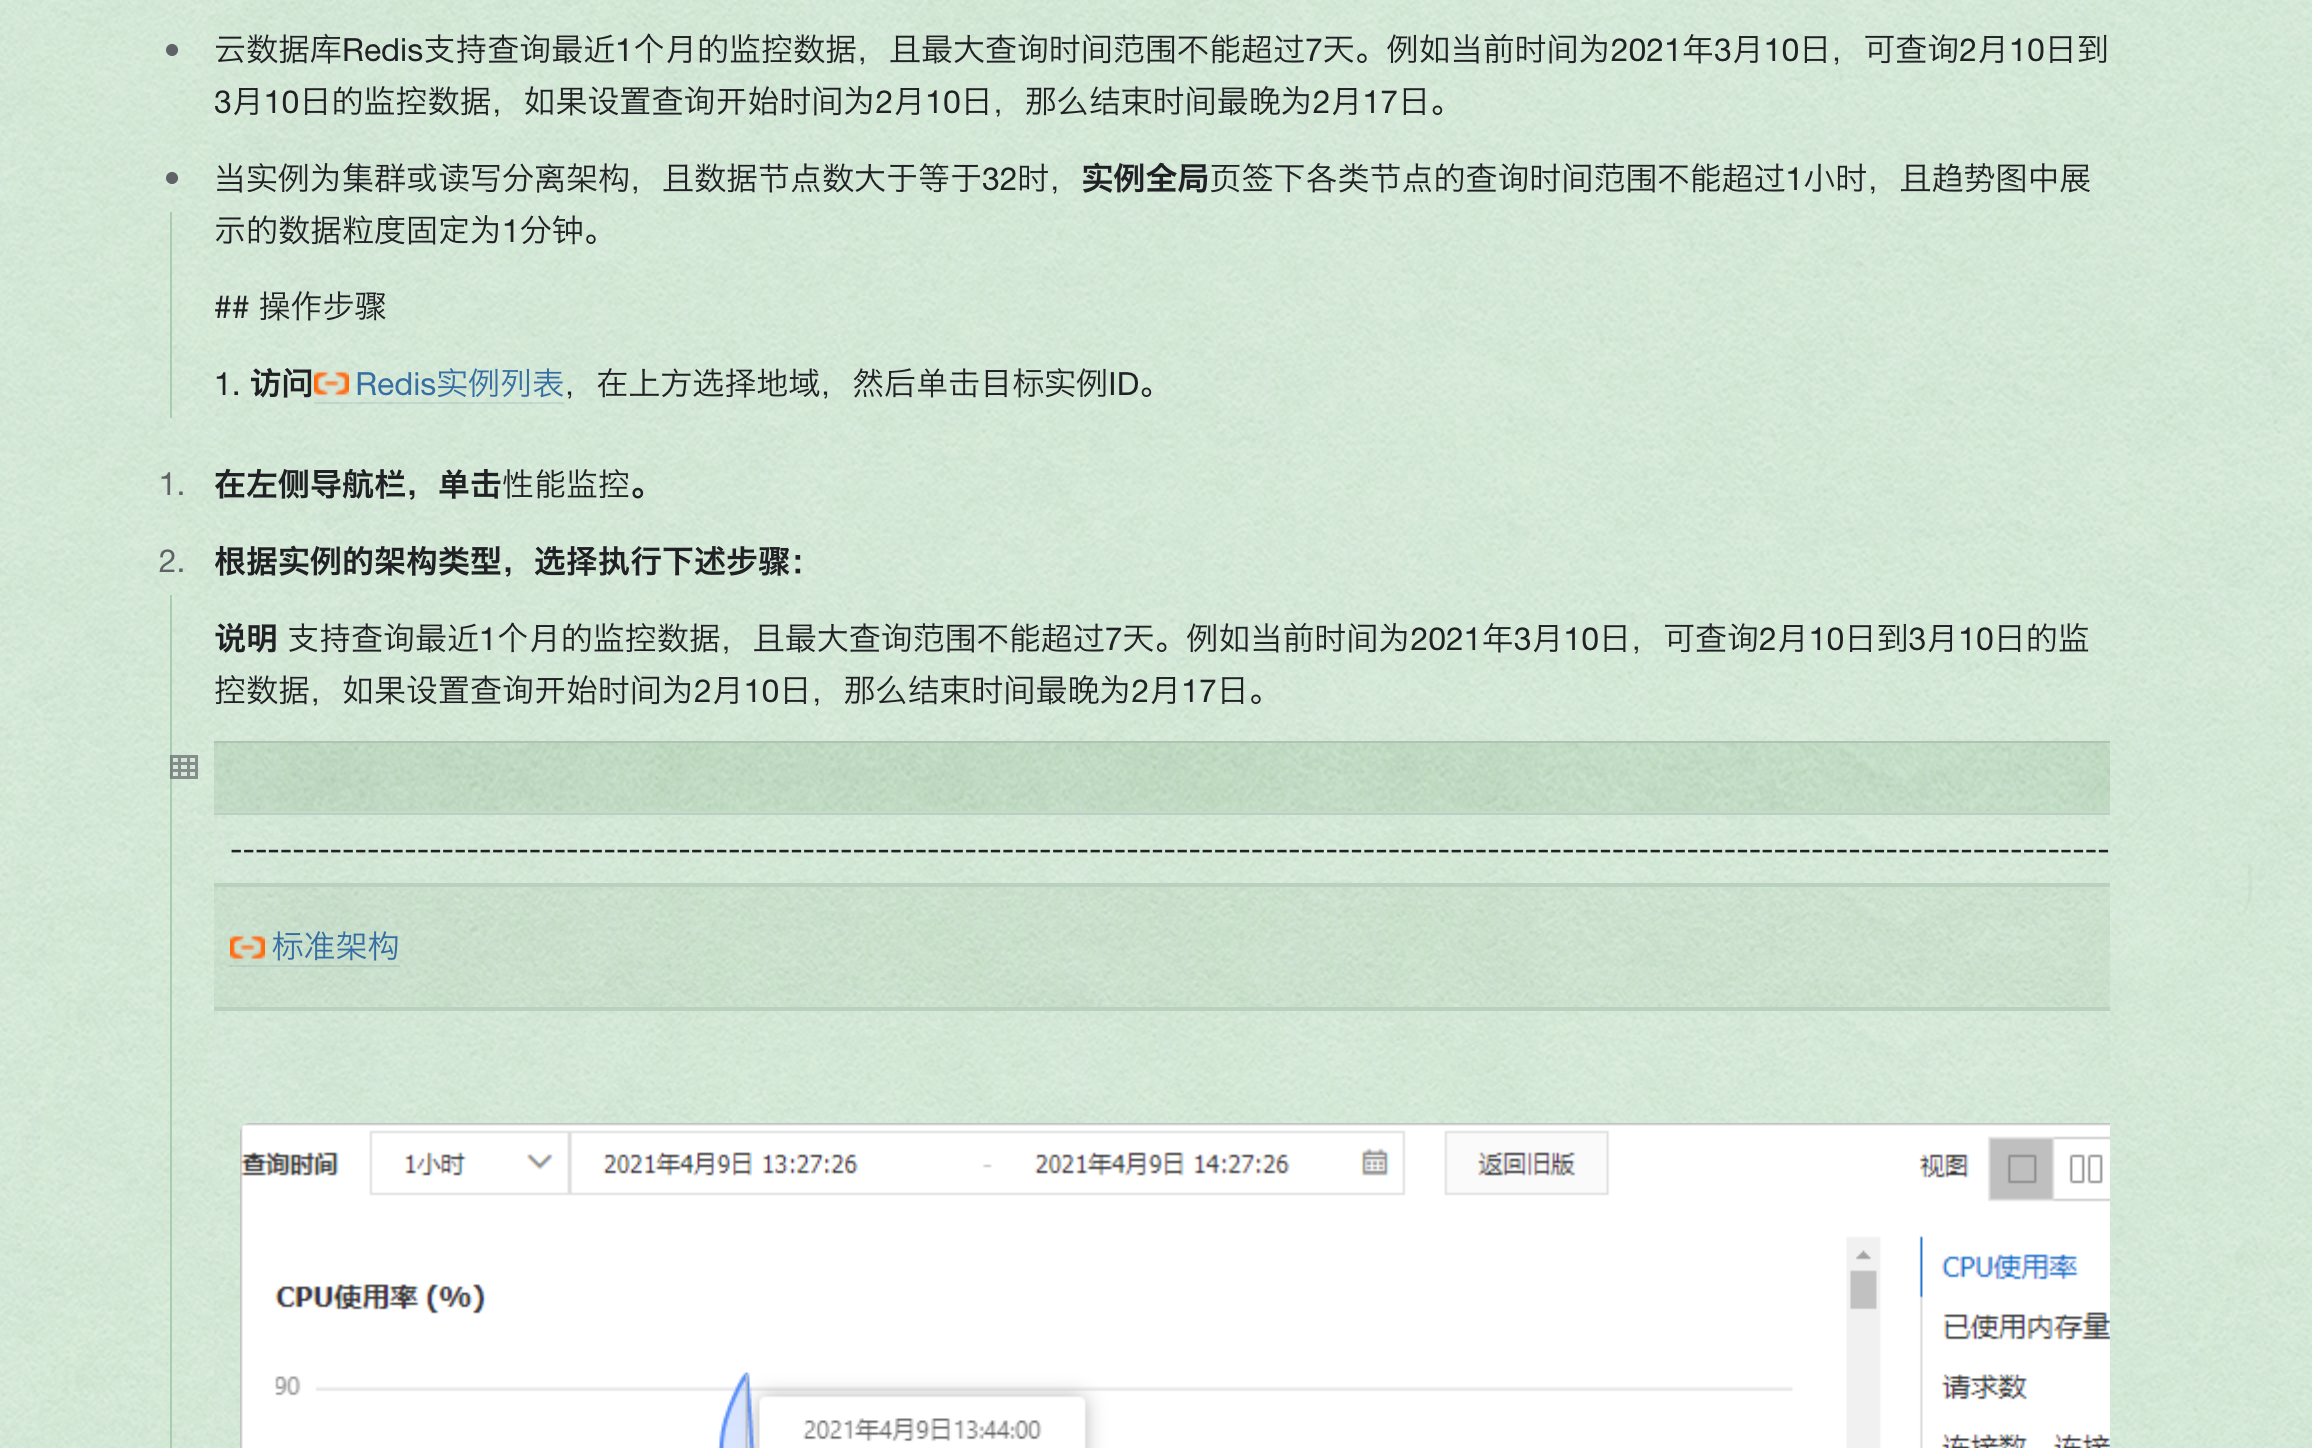Click the 返回旧版 button
The image size is (2312, 1448).
pos(1525,1164)
